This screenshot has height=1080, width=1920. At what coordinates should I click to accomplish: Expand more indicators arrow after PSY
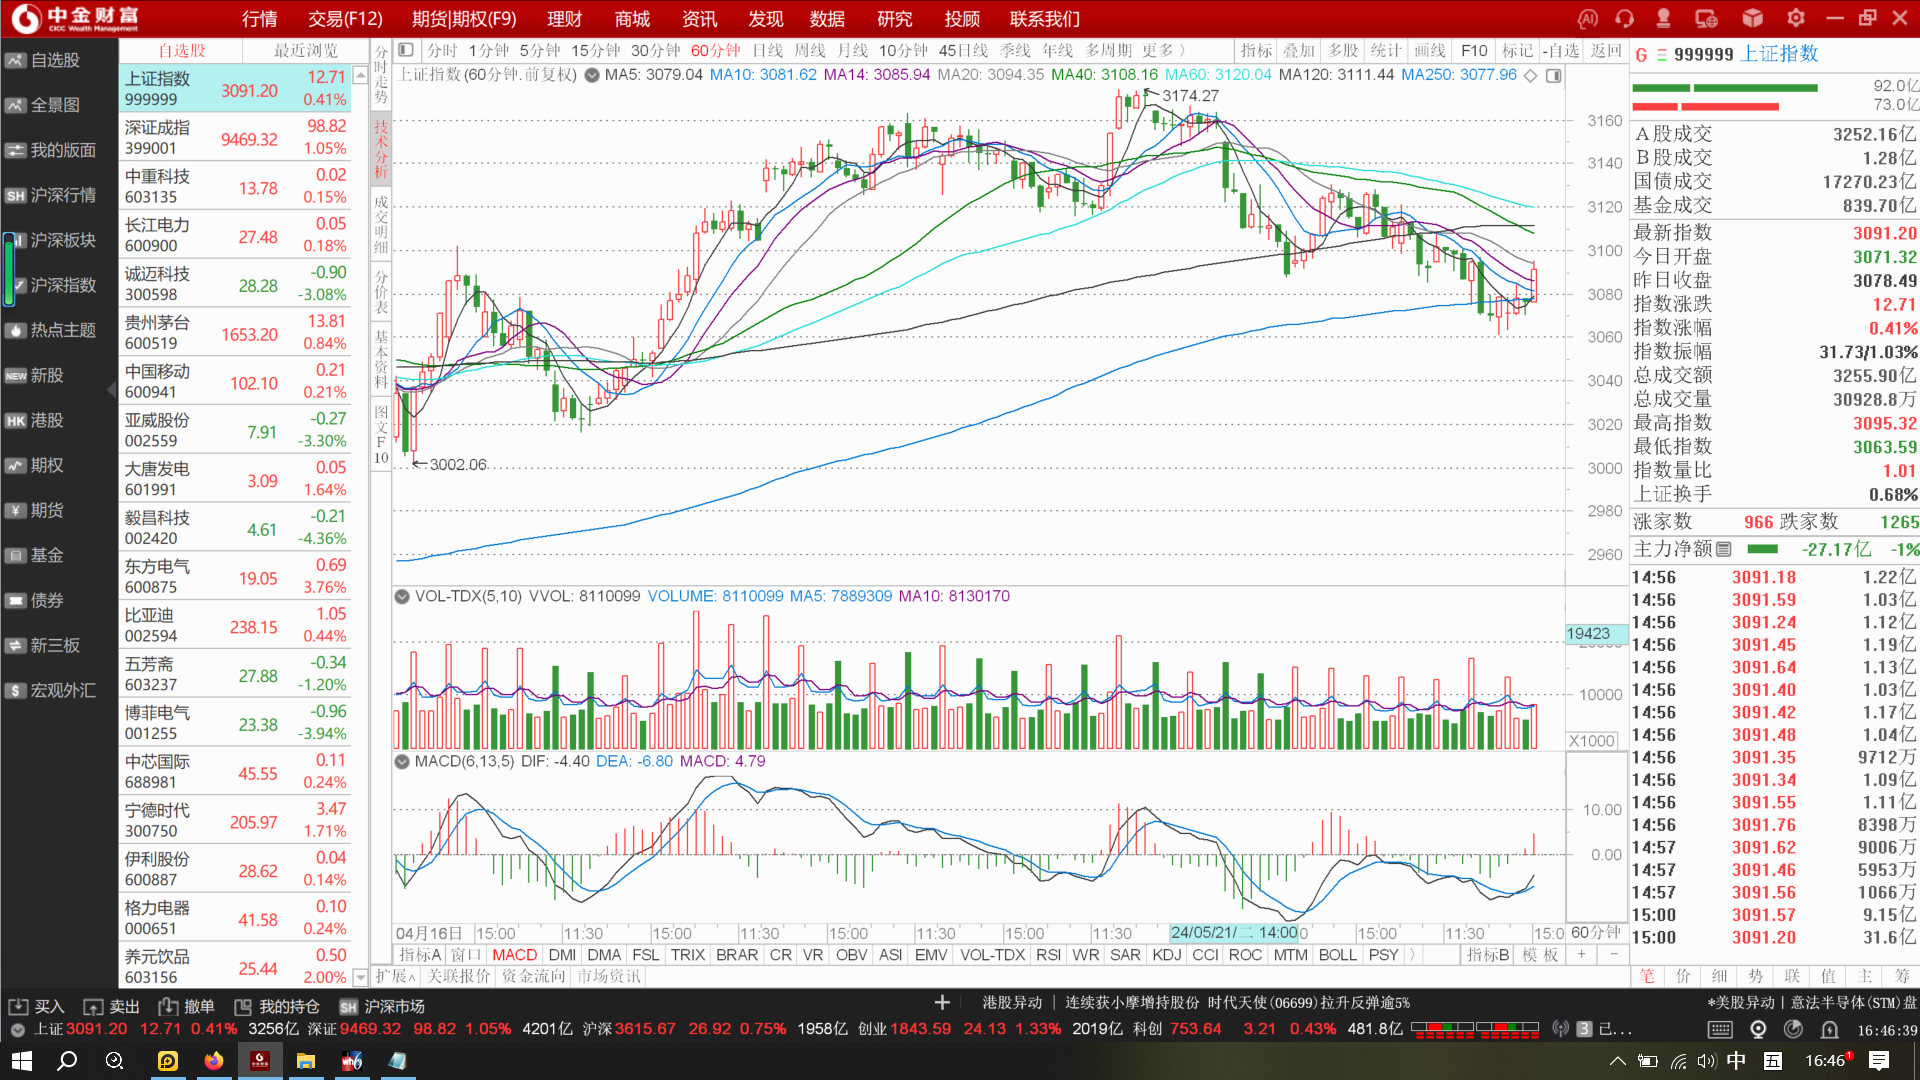point(1412,955)
